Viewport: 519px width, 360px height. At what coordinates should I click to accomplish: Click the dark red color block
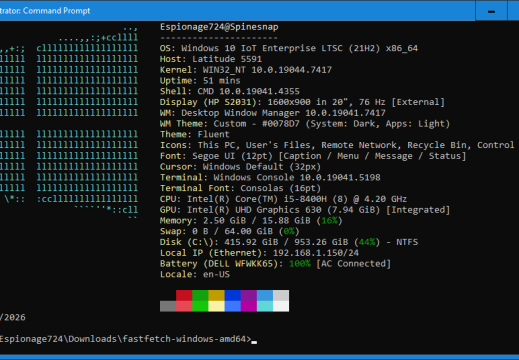[x=184, y=295]
